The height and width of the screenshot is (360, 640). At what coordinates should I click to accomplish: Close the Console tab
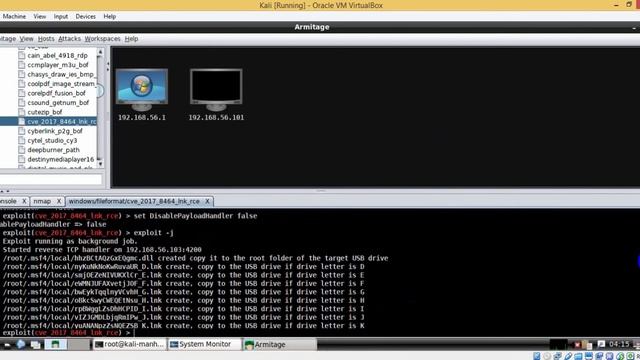[x=24, y=201]
